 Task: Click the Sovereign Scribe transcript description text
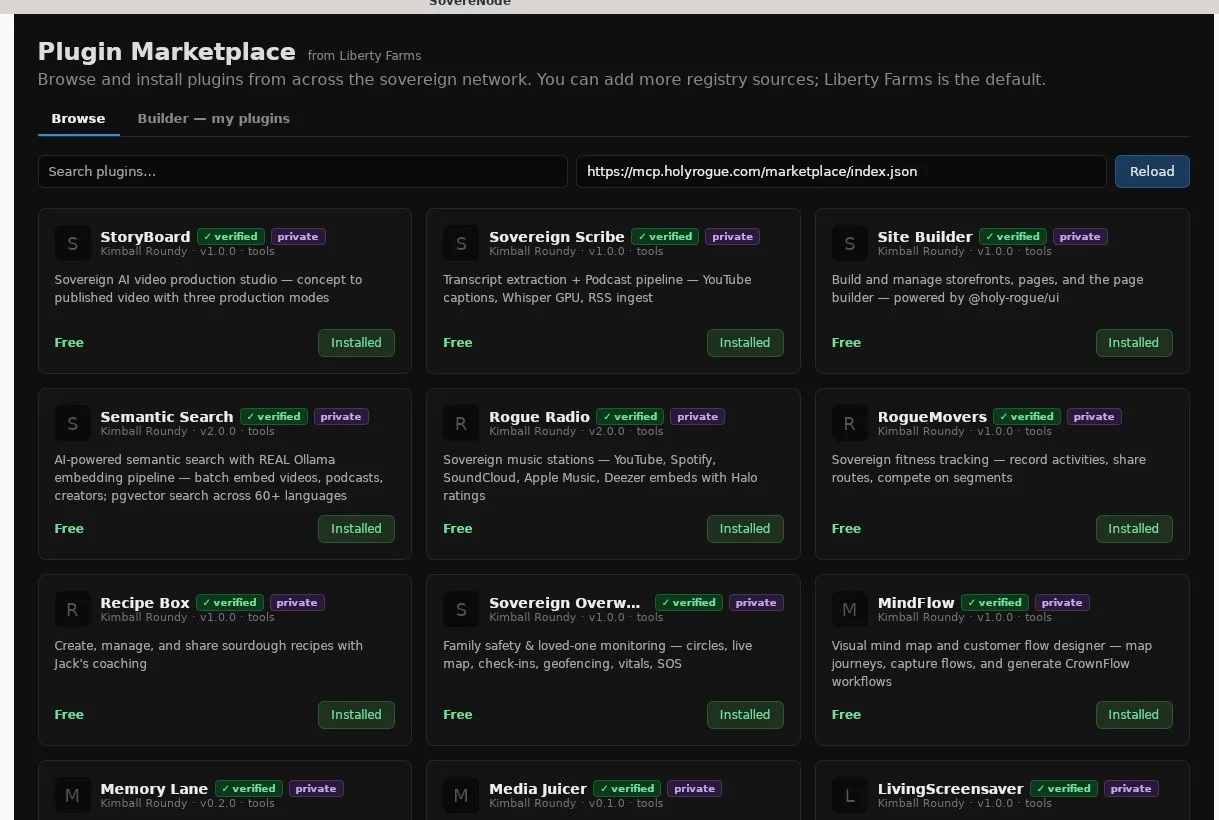tap(597, 289)
